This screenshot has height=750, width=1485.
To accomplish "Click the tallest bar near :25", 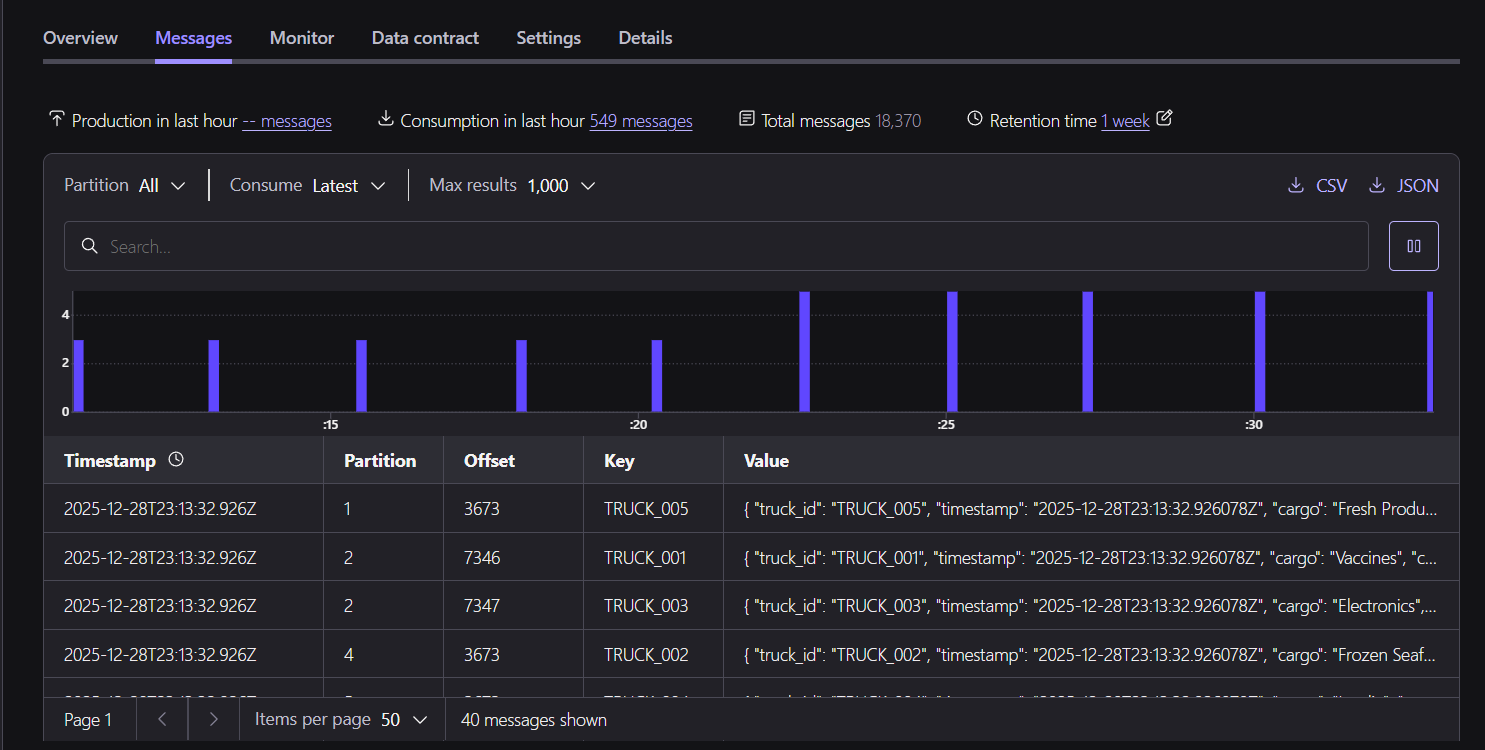I will [x=952, y=351].
